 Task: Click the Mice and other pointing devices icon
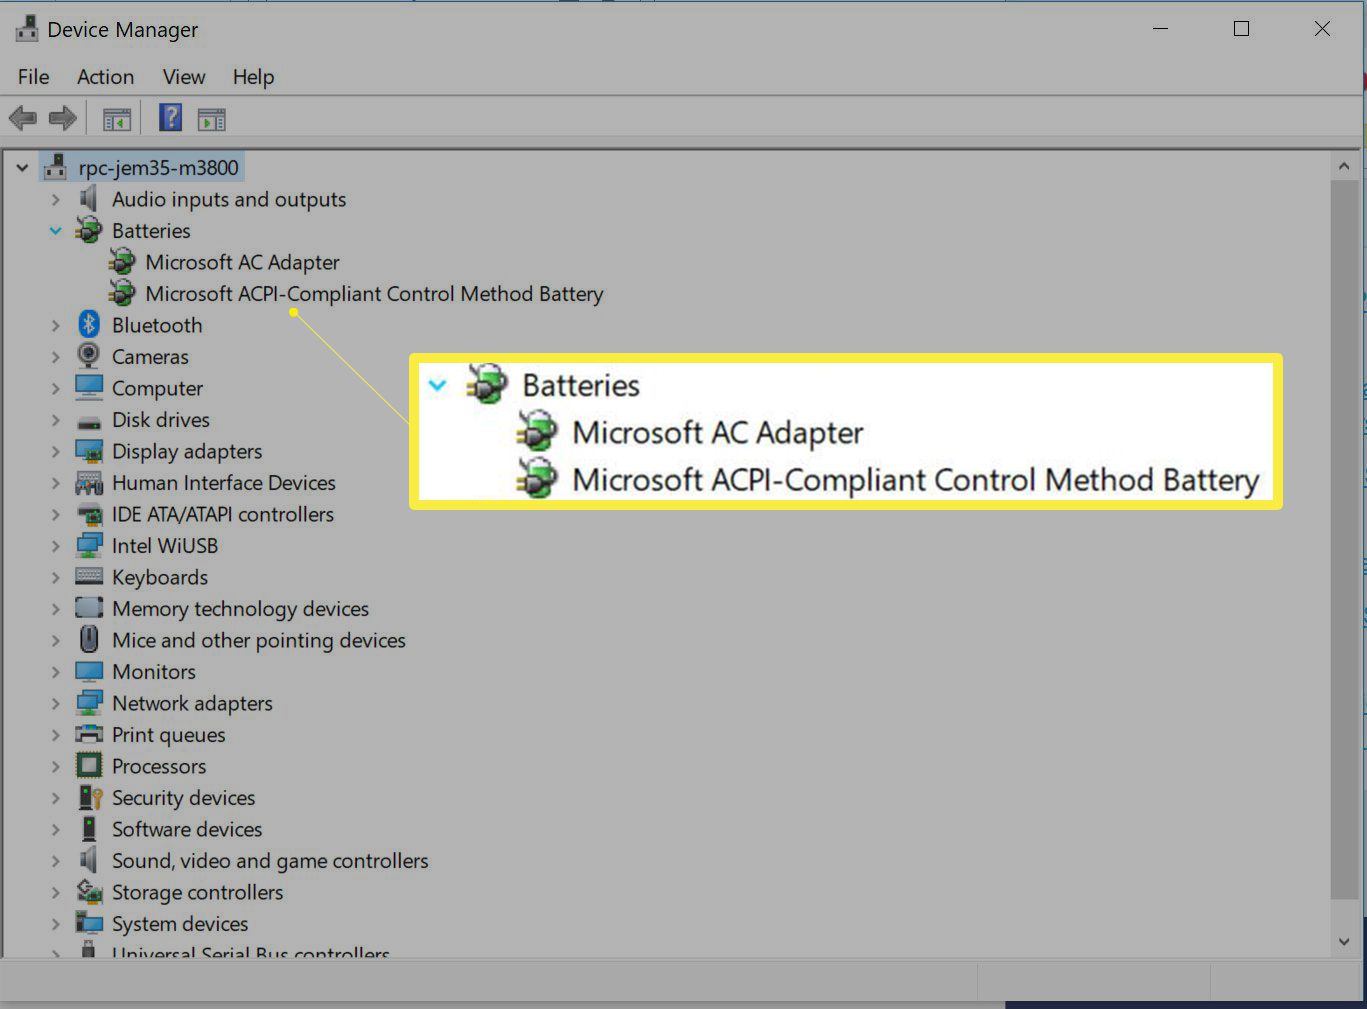pos(89,639)
